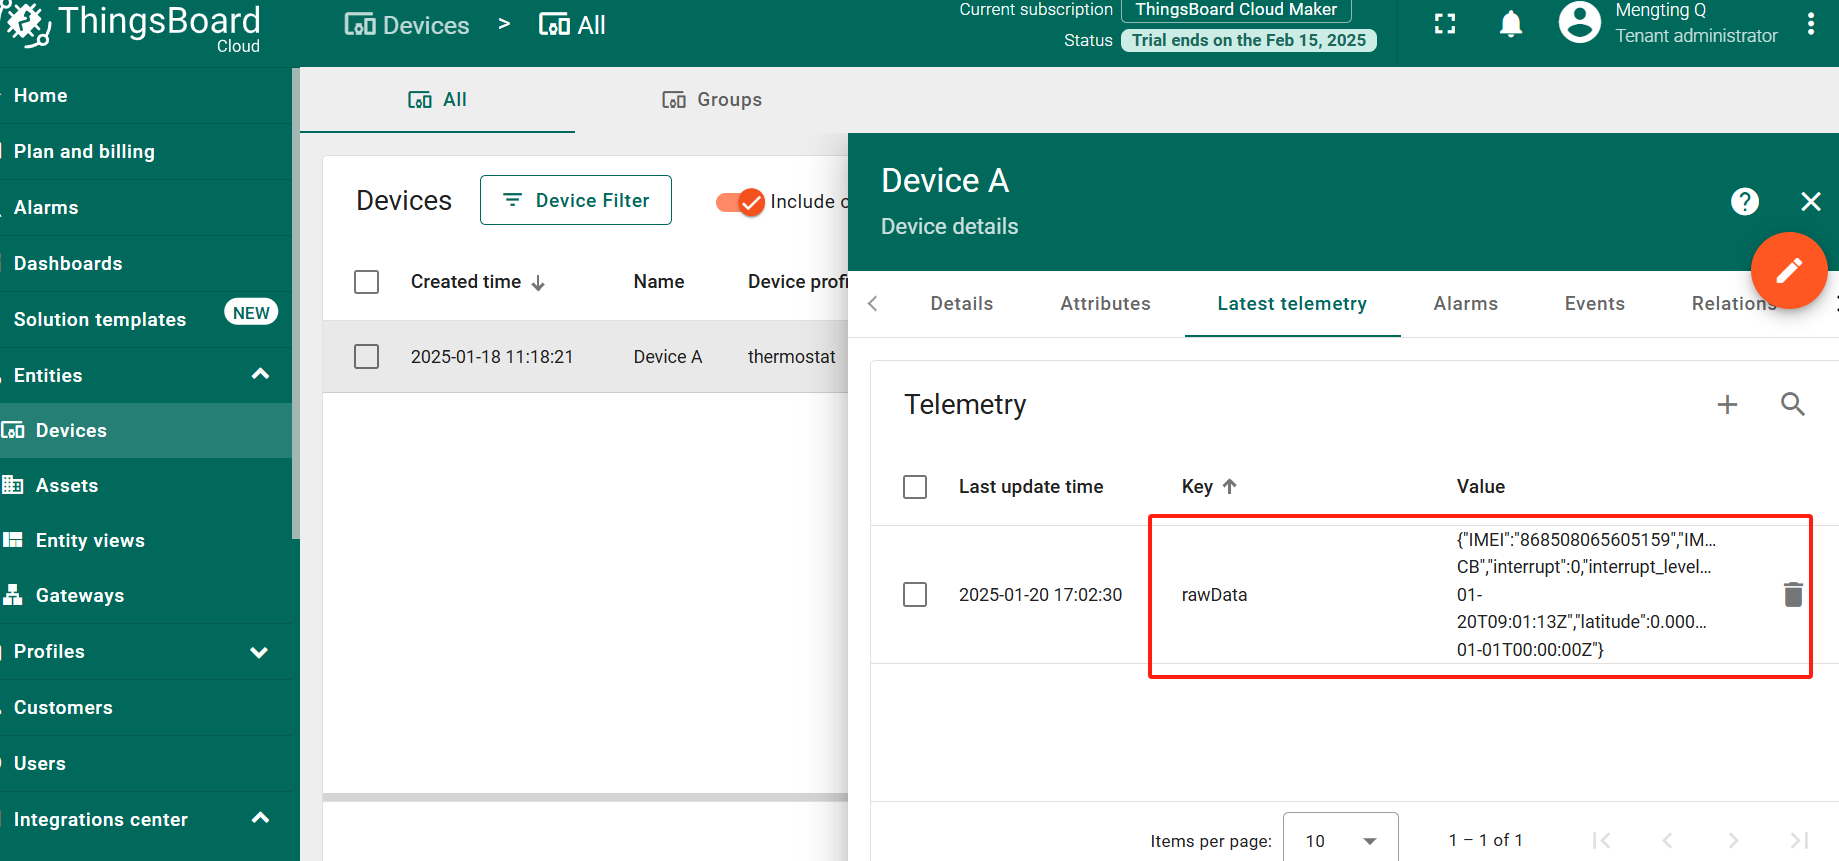Open the notifications bell
The height and width of the screenshot is (861, 1839).
1511,24
